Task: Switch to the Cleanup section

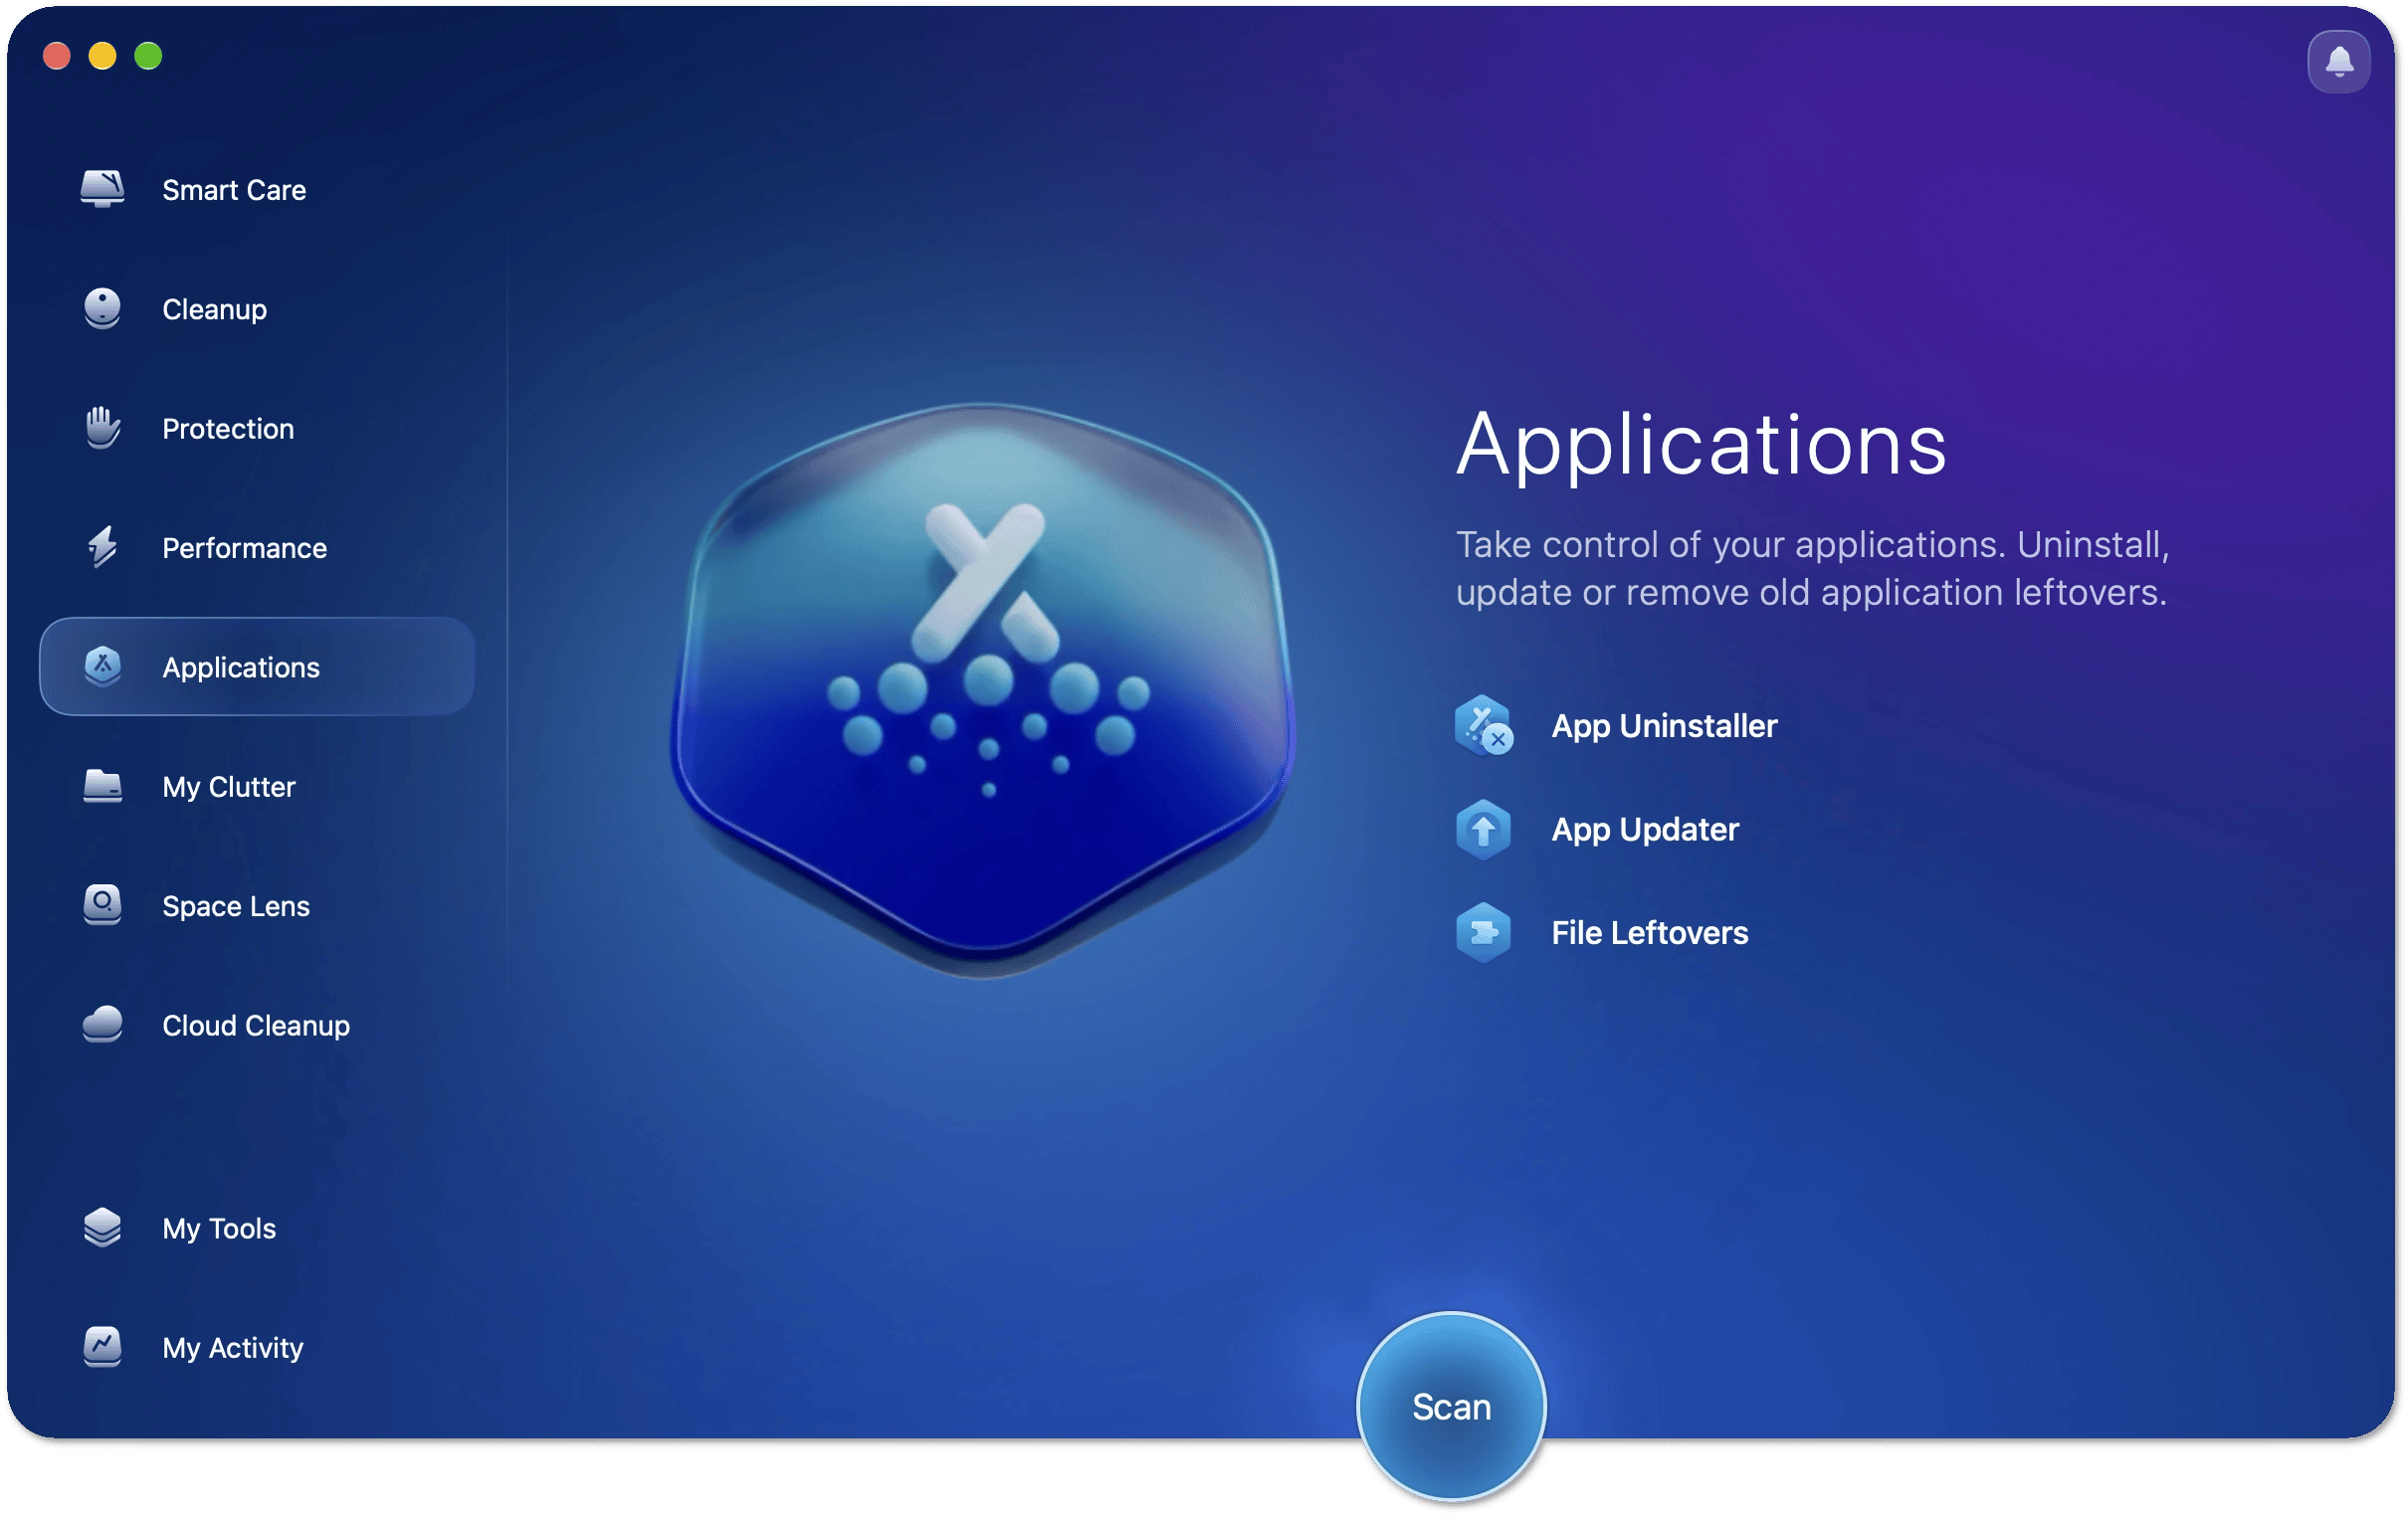Action: (x=215, y=309)
